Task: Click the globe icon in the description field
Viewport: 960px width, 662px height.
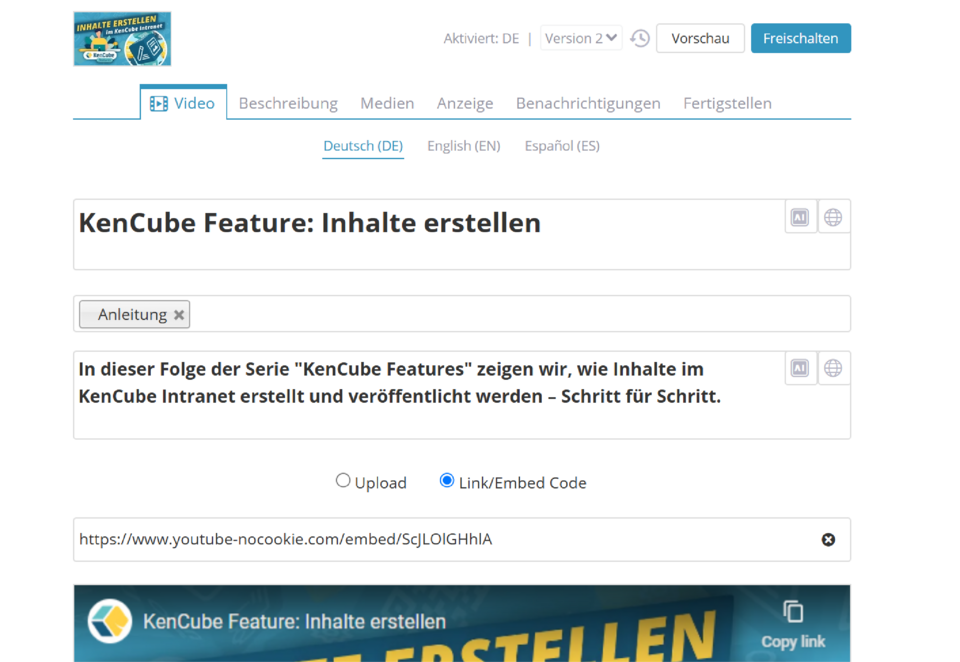Action: 833,368
